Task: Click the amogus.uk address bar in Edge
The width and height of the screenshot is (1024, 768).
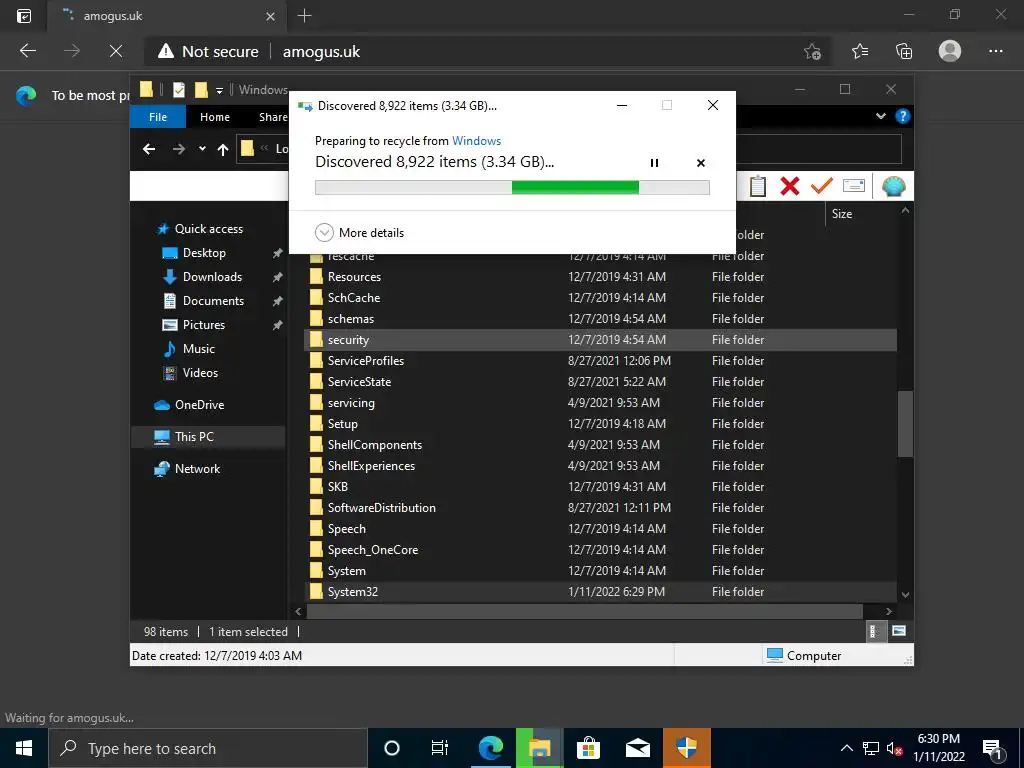Action: (321, 52)
